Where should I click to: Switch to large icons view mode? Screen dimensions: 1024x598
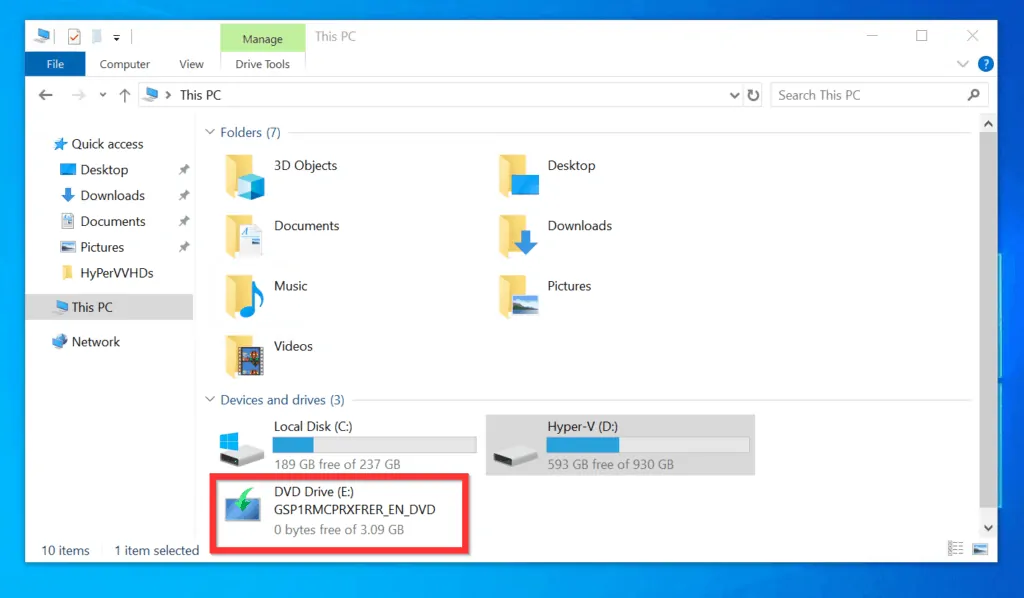979,549
